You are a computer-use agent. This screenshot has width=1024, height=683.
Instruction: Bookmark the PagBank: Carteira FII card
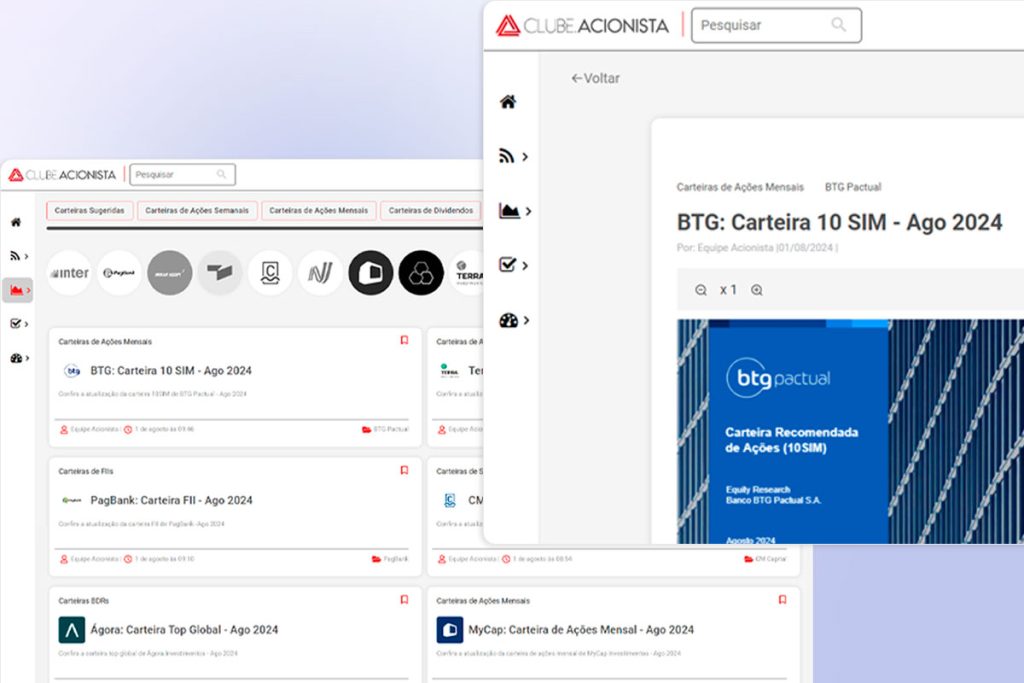[404, 470]
